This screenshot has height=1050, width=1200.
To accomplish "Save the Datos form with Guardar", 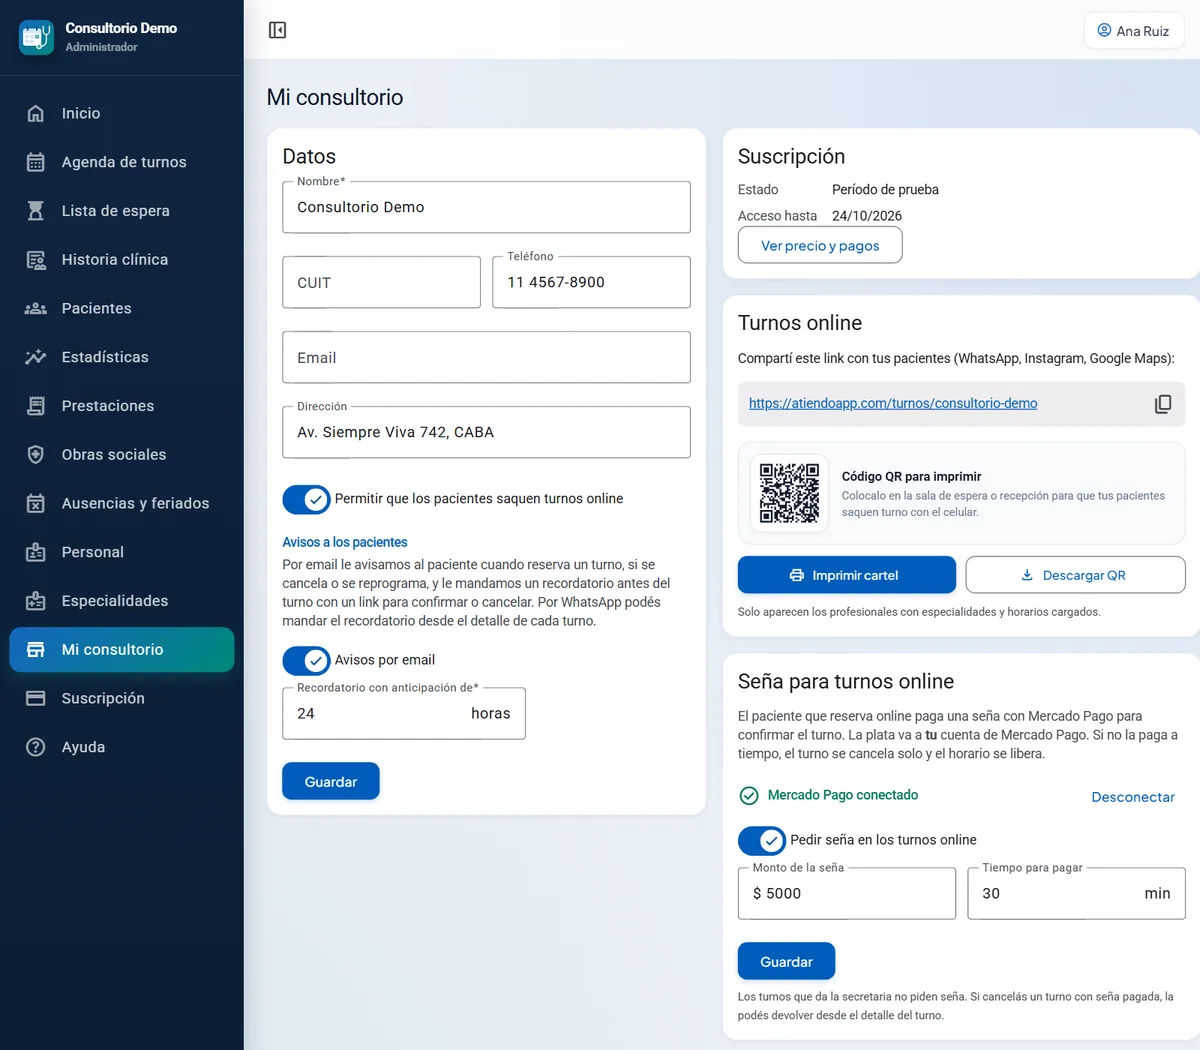I will click(331, 782).
